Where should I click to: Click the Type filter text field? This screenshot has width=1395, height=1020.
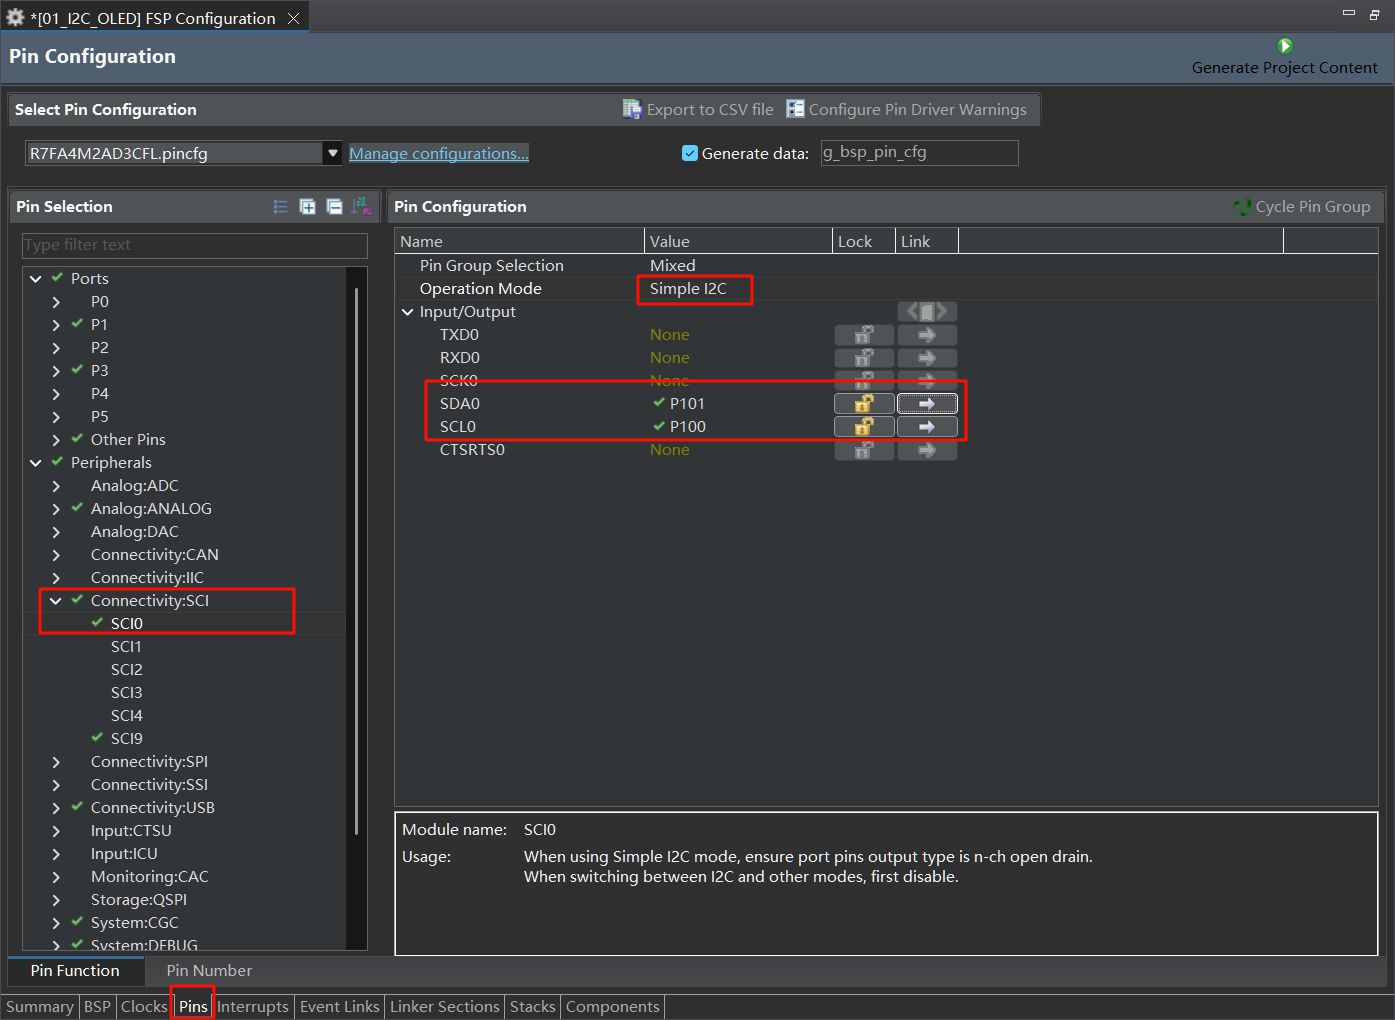195,245
